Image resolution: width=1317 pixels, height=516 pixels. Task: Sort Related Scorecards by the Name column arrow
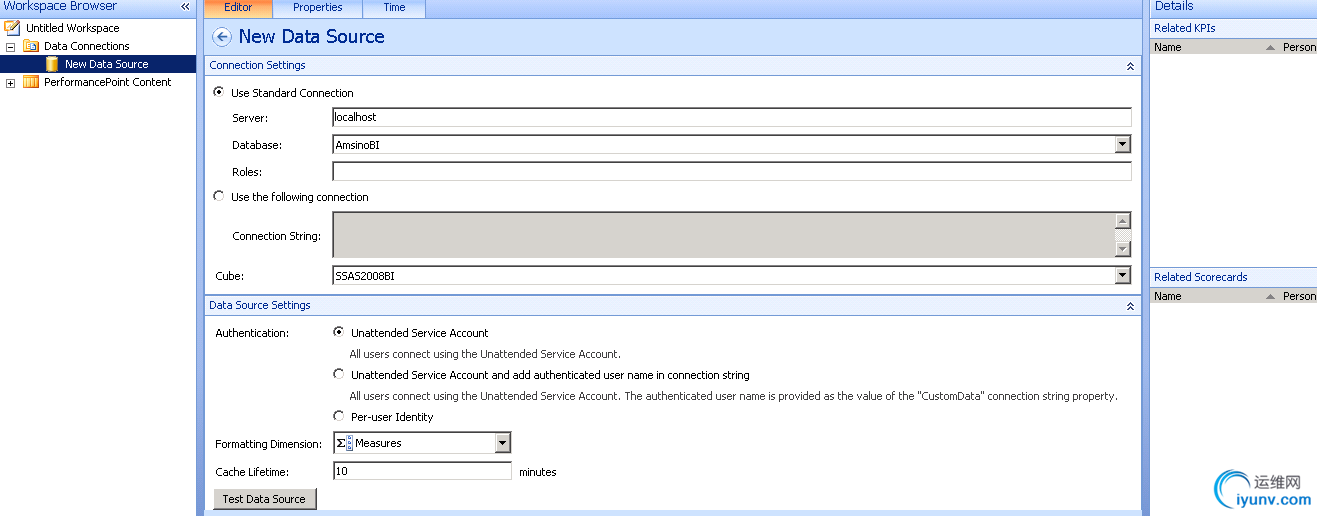(x=1270, y=296)
